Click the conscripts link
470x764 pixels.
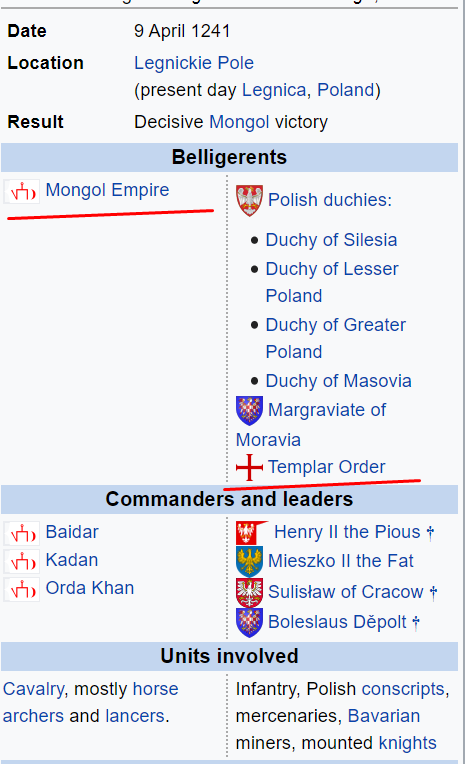click(403, 689)
